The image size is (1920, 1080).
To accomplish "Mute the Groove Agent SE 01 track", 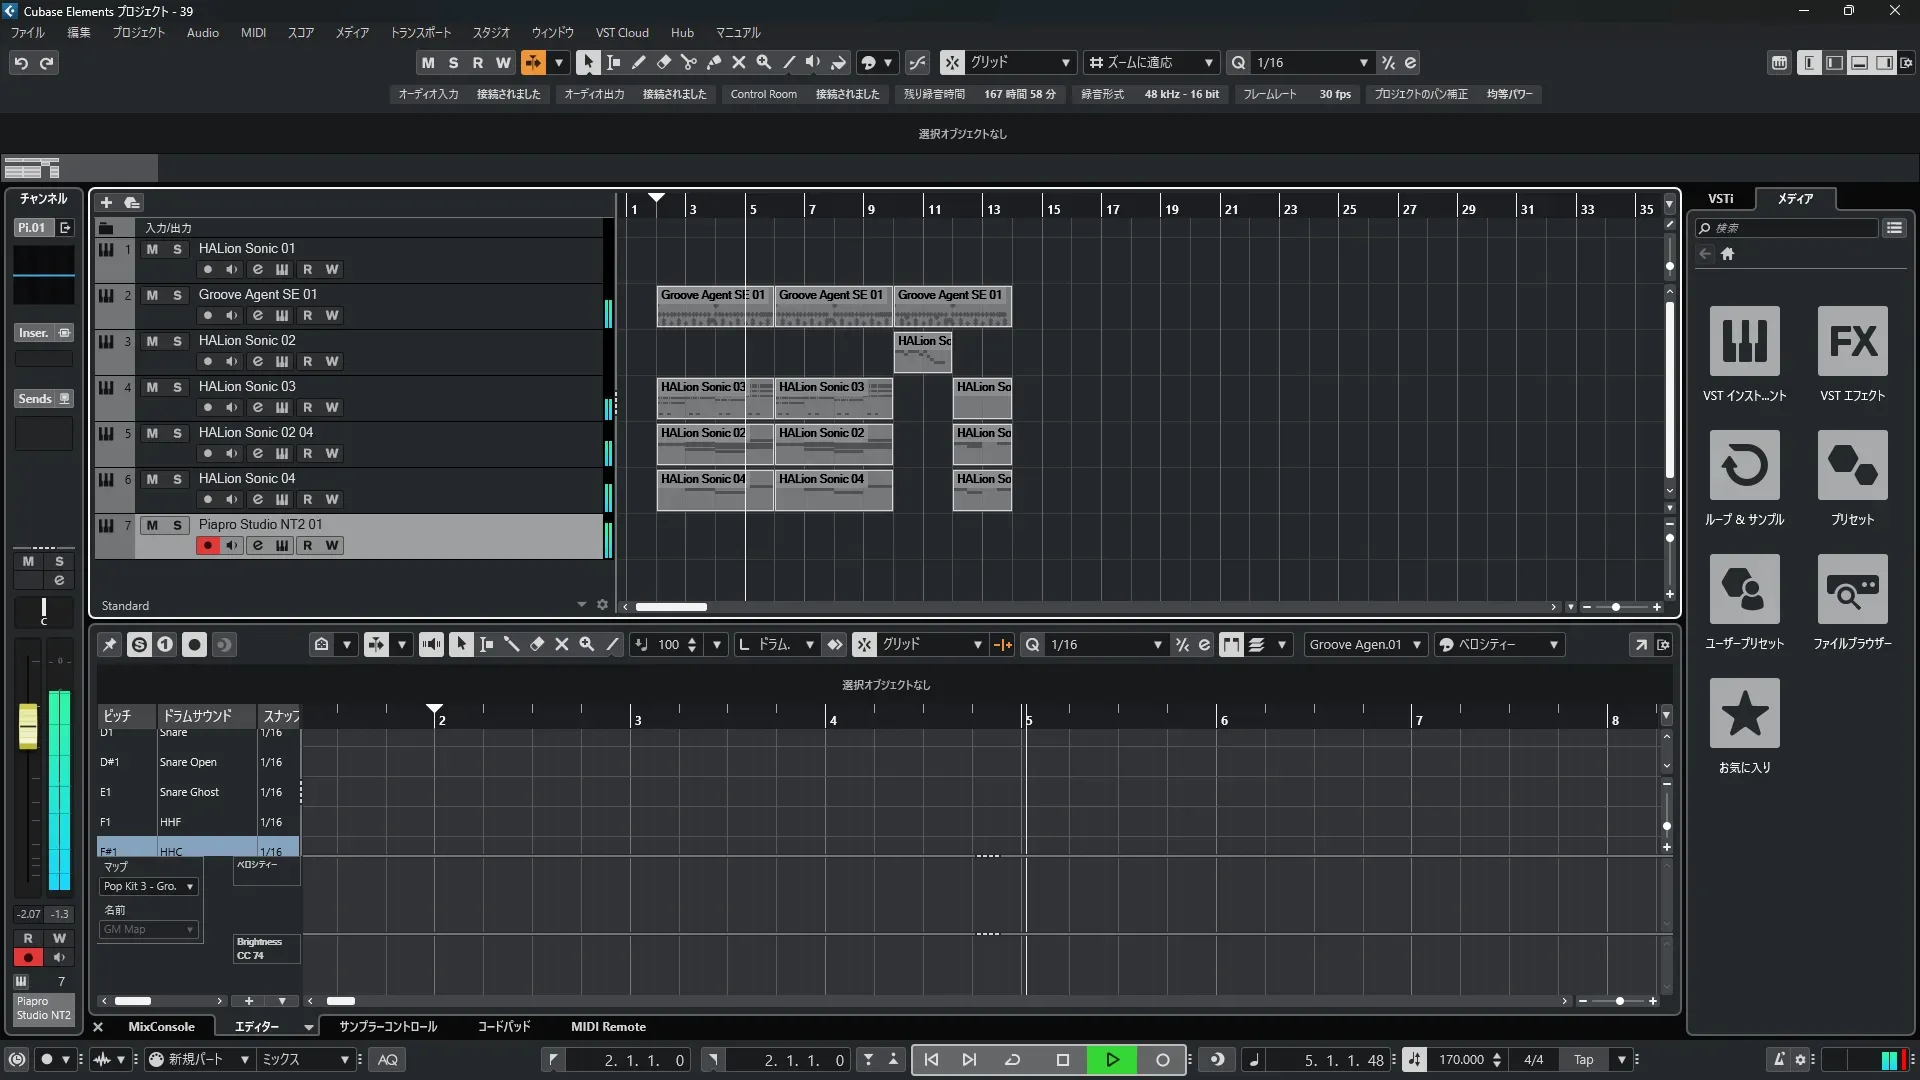I will tap(152, 295).
